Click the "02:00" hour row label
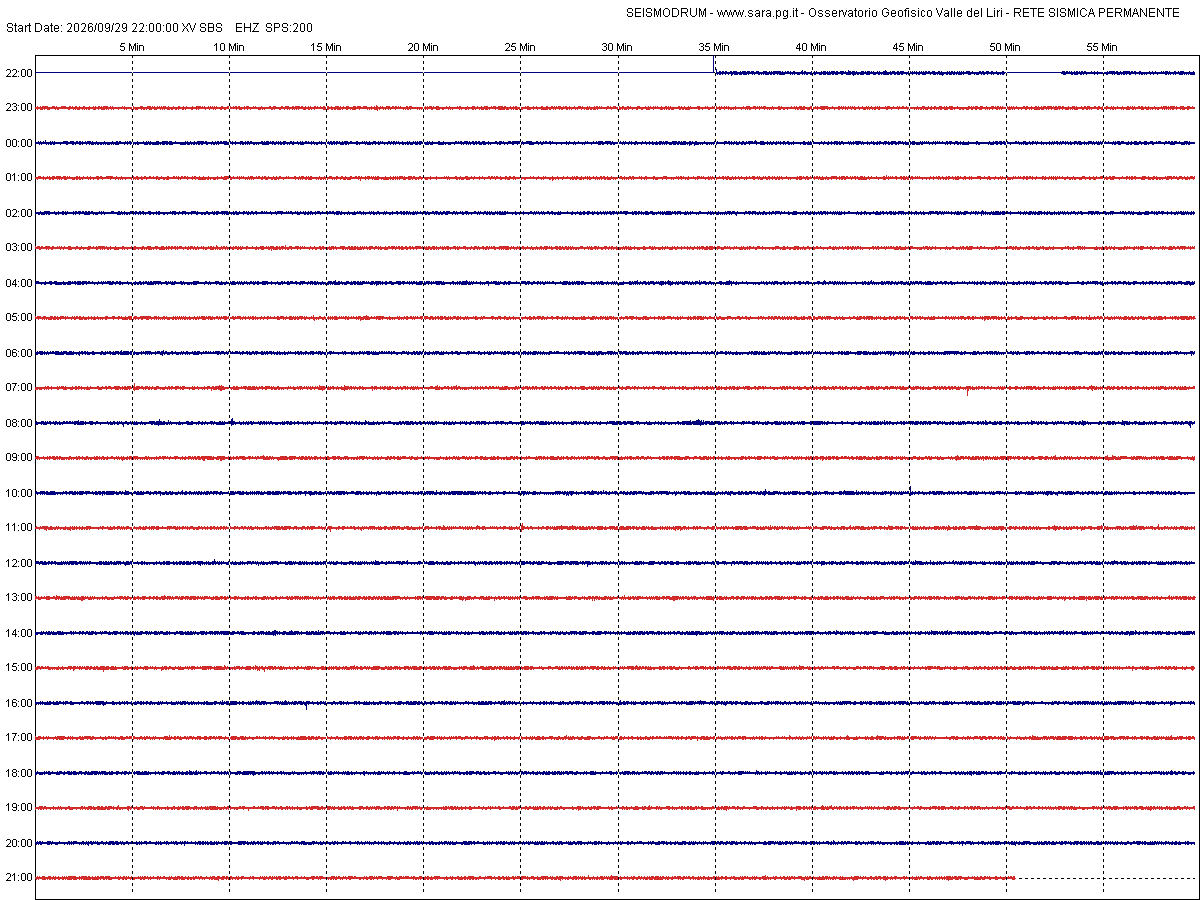 19,213
